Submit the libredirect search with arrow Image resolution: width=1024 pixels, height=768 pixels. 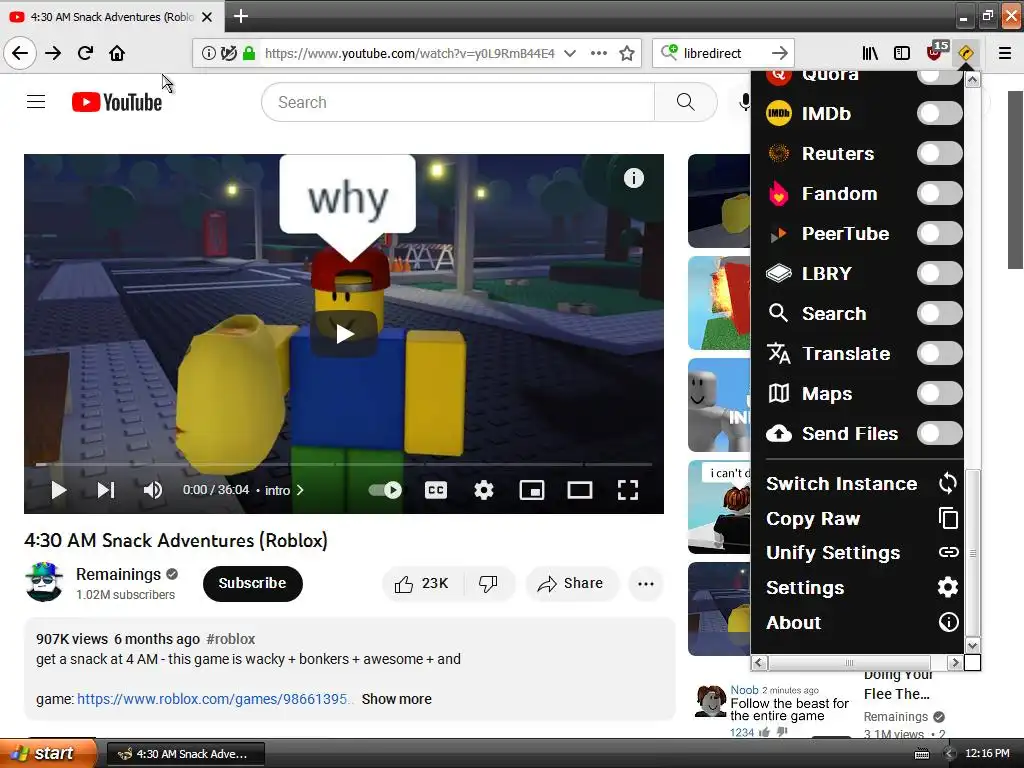[x=779, y=53]
